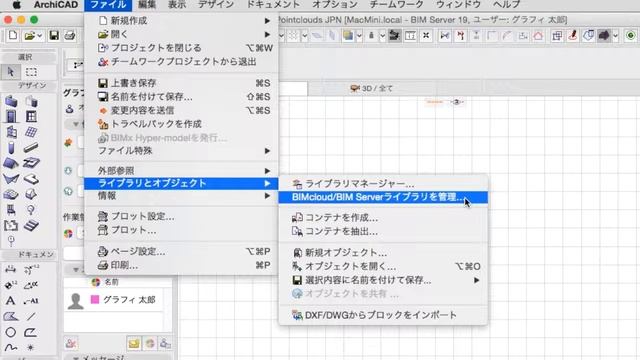Collapse the デザイン toolbox section
Viewport: 640px width, 360px height.
(x=32, y=85)
